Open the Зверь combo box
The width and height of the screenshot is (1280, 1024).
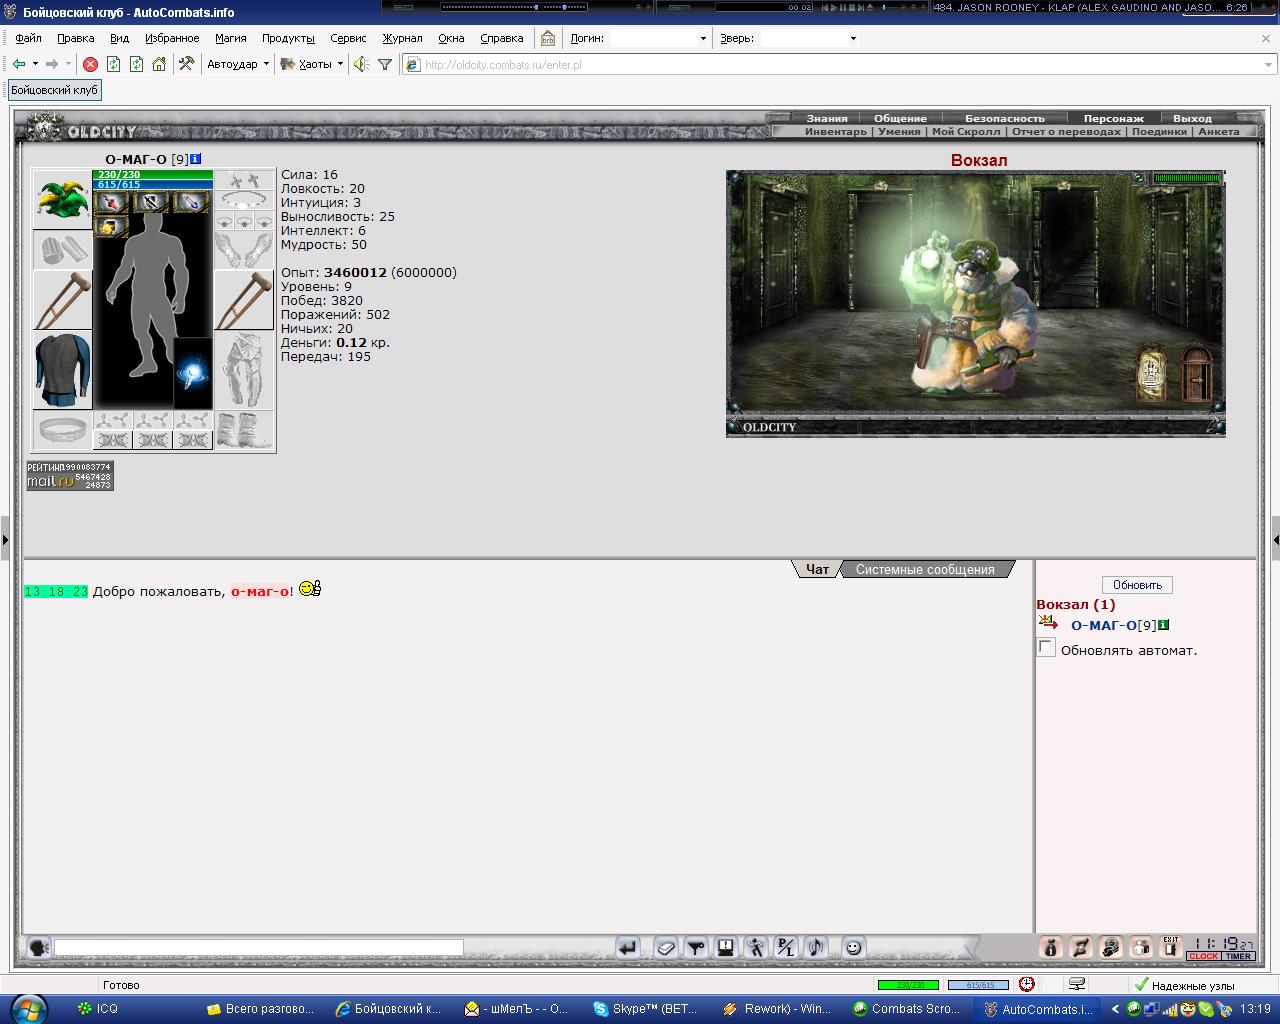[809, 38]
